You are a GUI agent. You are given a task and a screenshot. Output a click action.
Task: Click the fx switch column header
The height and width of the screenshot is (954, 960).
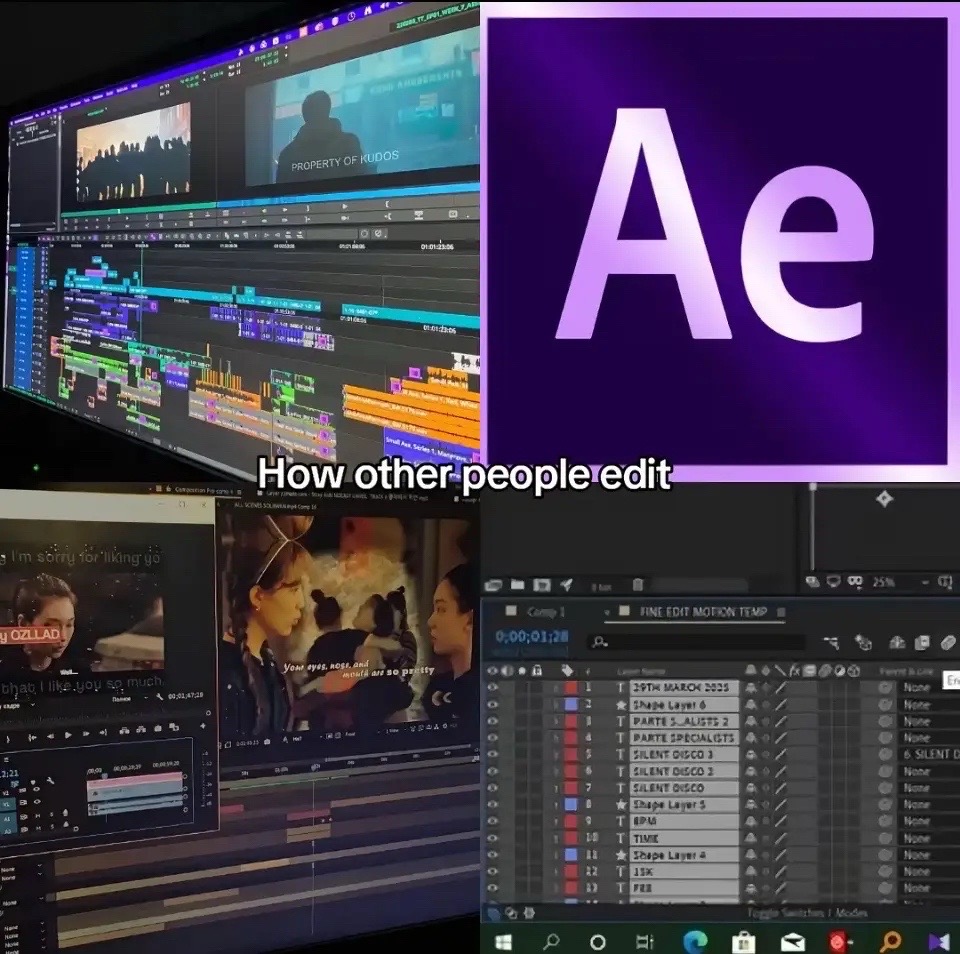(x=794, y=670)
